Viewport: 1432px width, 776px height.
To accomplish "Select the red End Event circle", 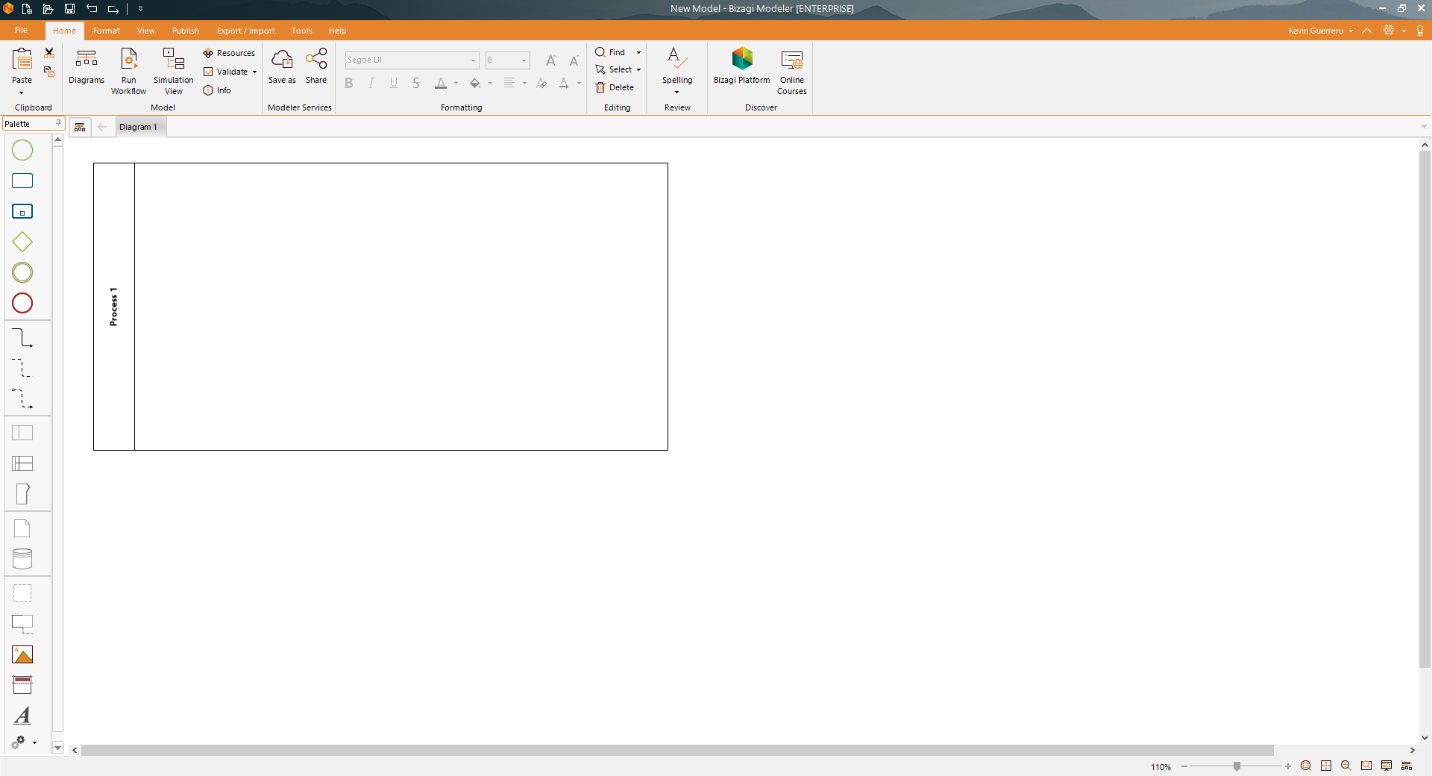I will pyautogui.click(x=22, y=303).
